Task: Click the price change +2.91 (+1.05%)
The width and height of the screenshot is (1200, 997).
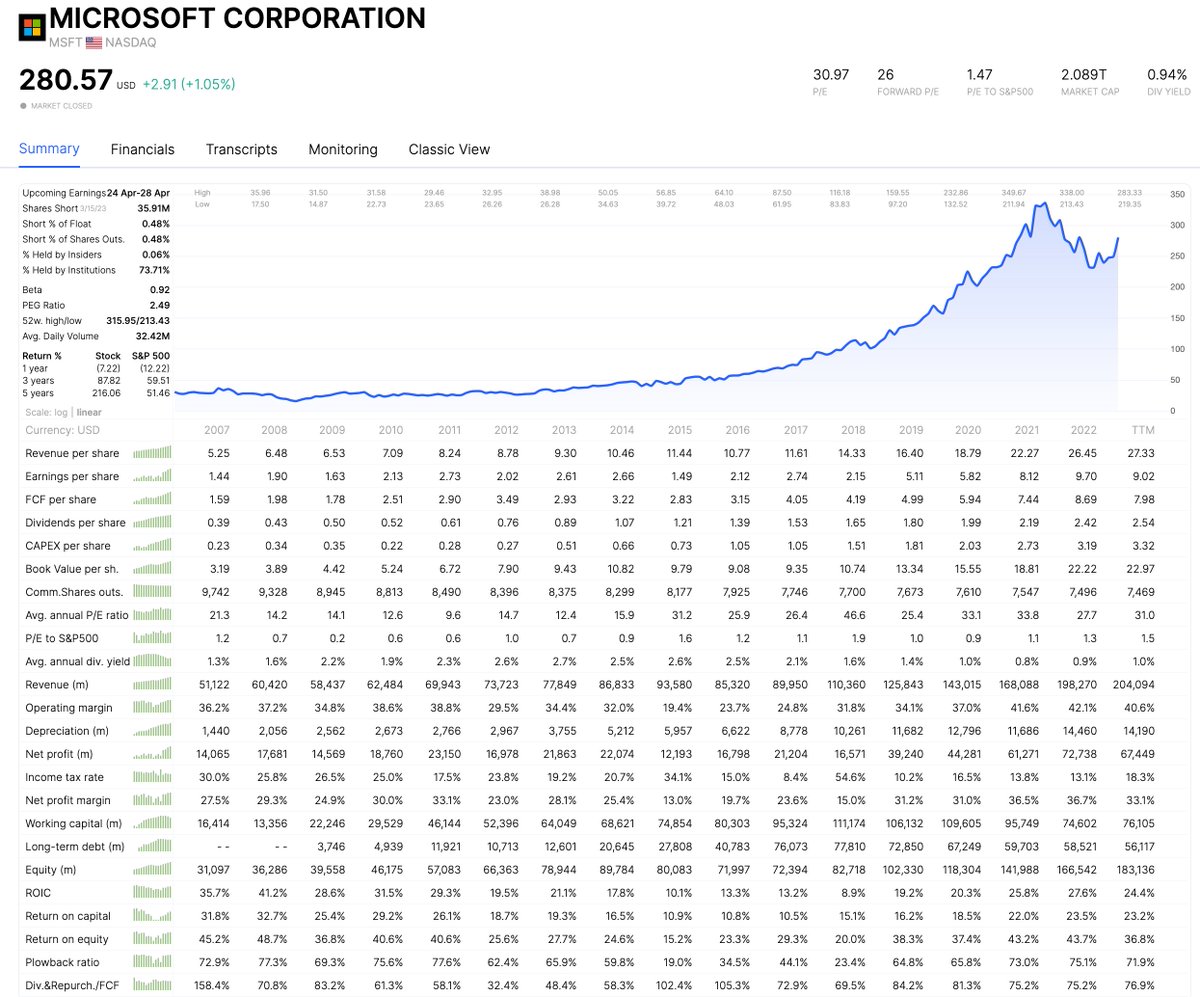Action: (189, 85)
